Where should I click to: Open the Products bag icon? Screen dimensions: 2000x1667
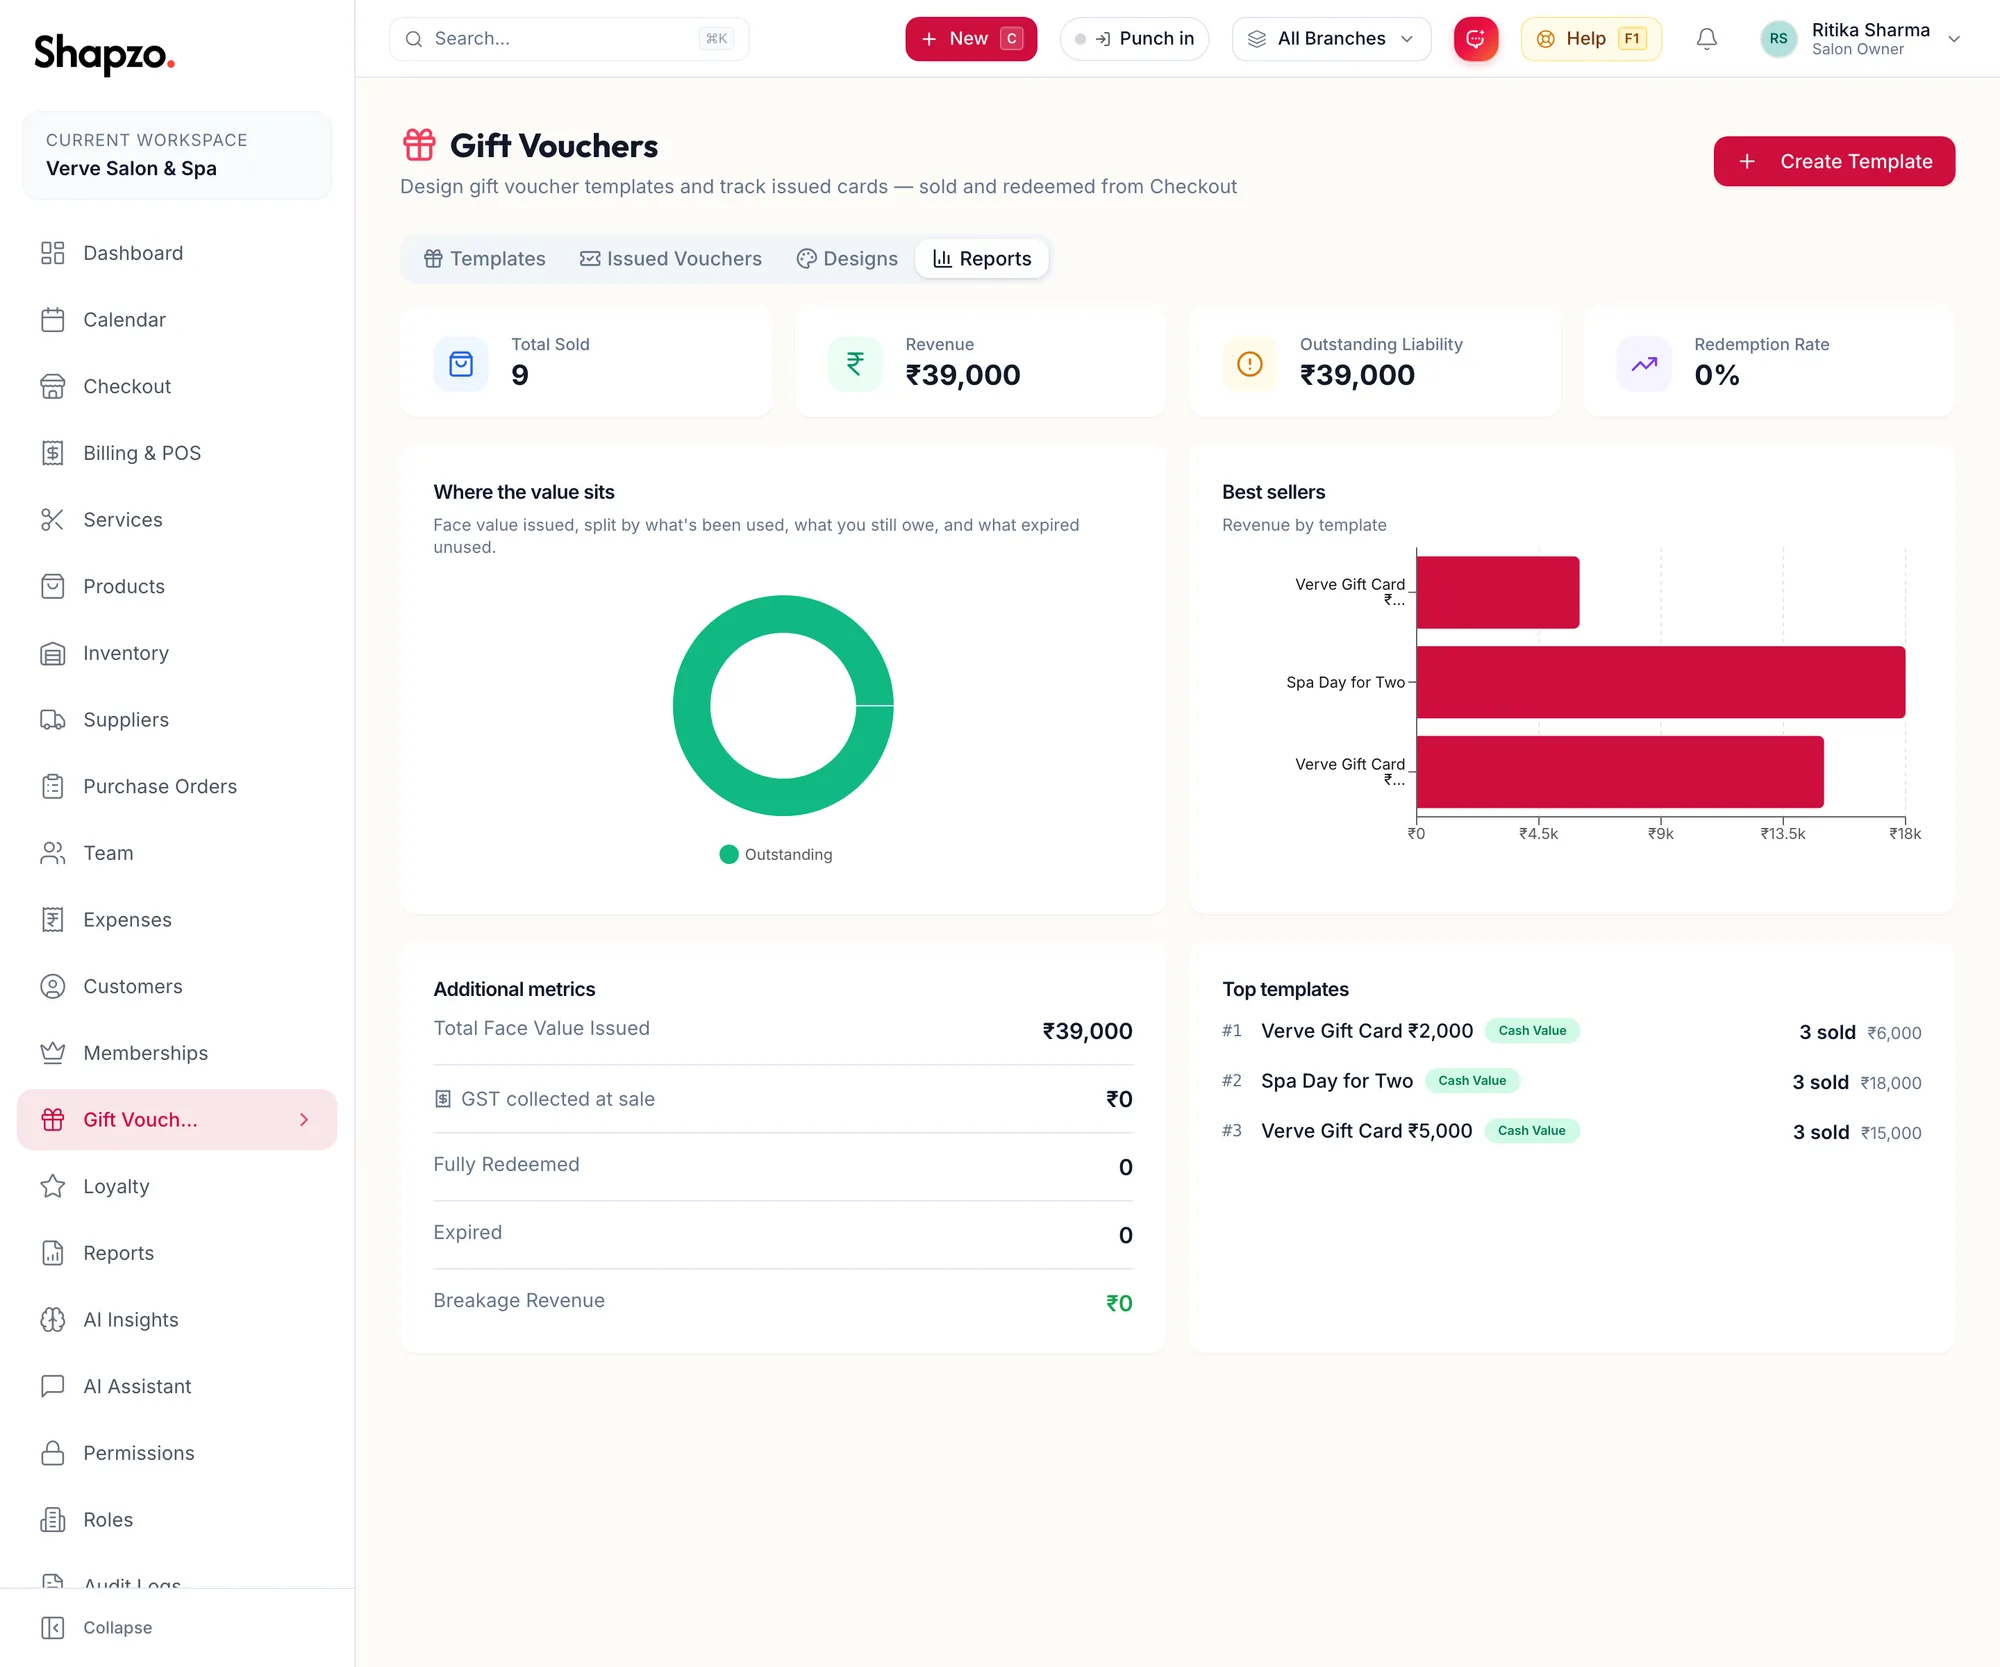coord(52,586)
